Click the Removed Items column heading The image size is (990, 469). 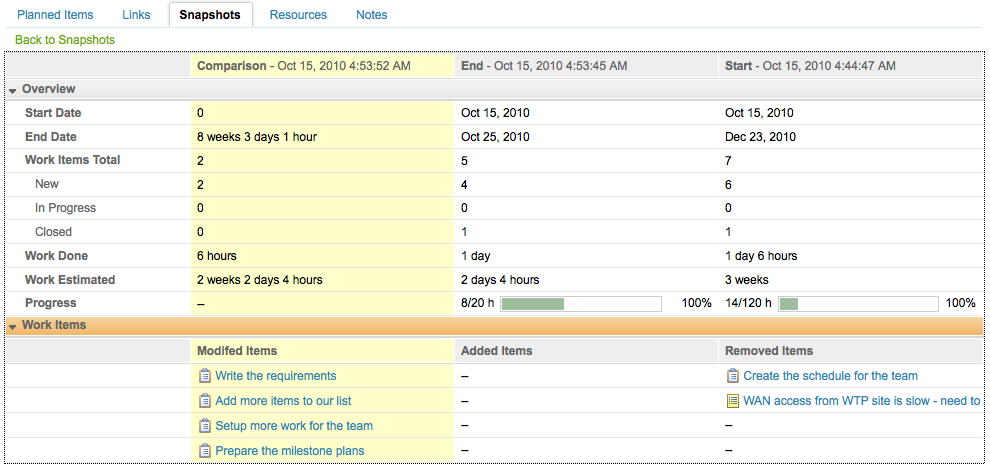[x=769, y=351]
